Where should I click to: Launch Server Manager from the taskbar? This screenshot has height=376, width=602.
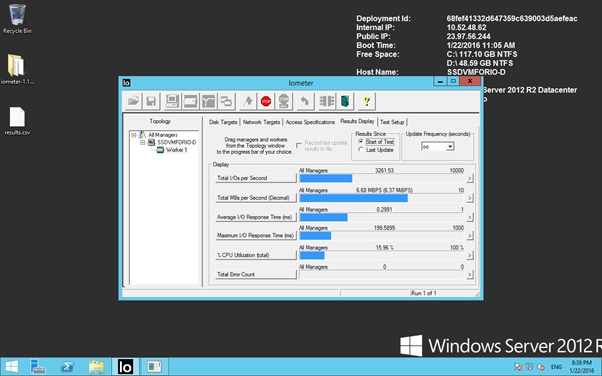click(38, 367)
